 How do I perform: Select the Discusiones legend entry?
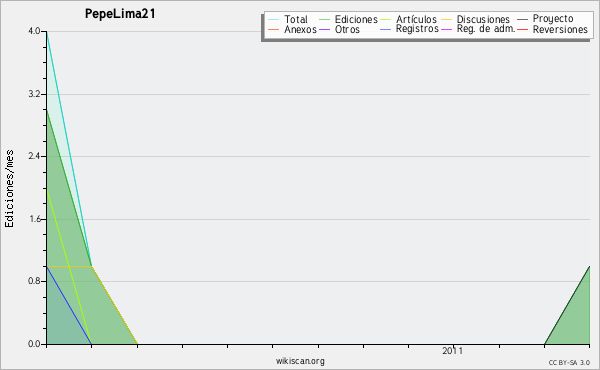tap(483, 19)
